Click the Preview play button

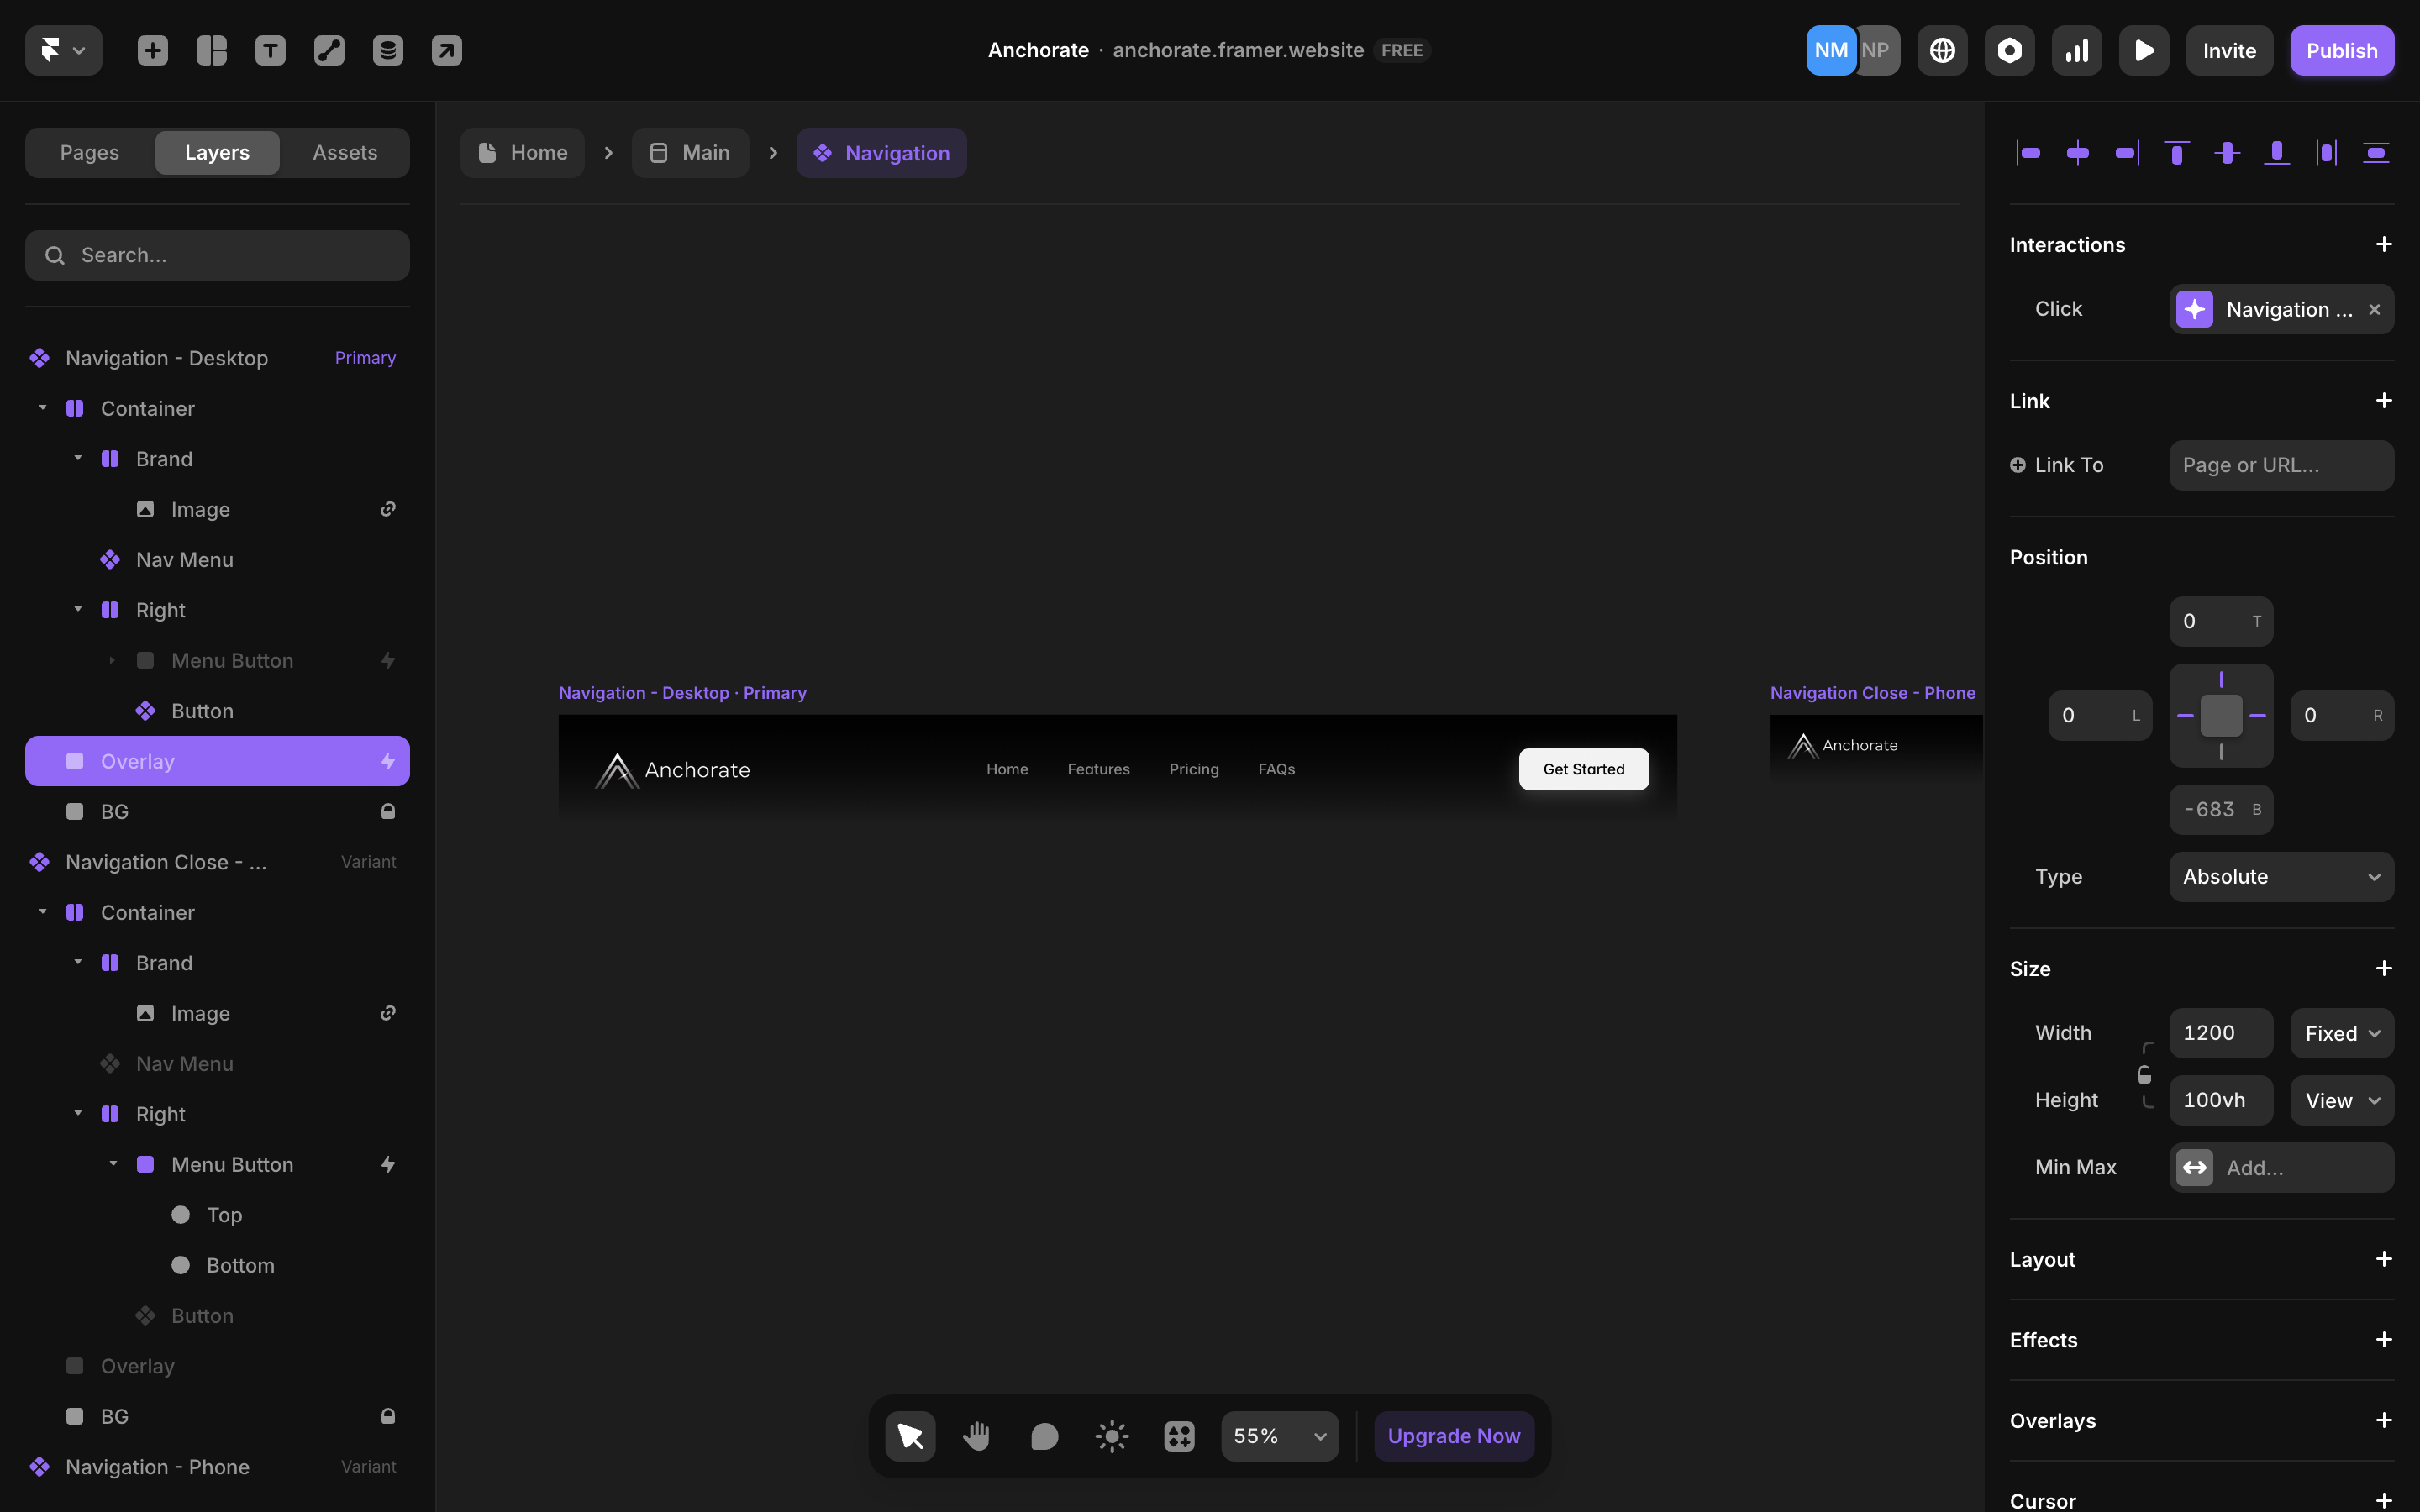2144,50
